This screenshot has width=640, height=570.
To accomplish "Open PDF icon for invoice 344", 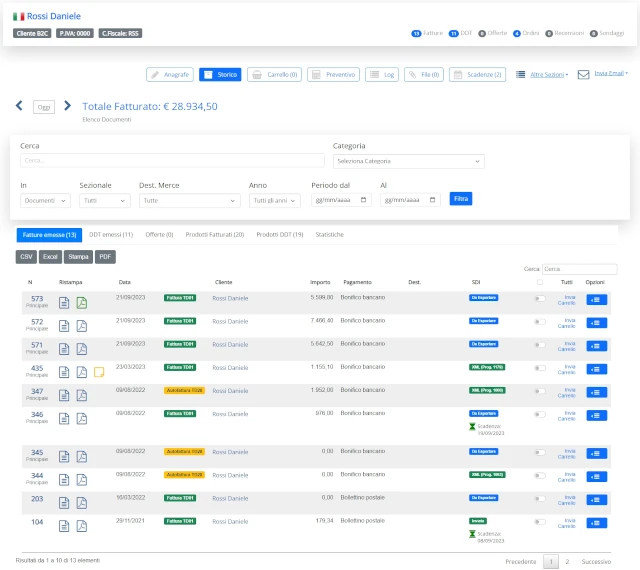I will click(x=82, y=480).
